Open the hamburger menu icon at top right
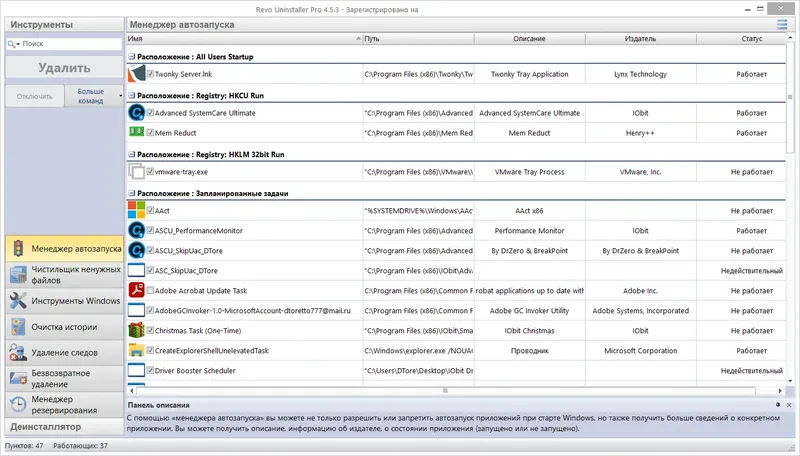The height and width of the screenshot is (456, 800). tap(782, 24)
